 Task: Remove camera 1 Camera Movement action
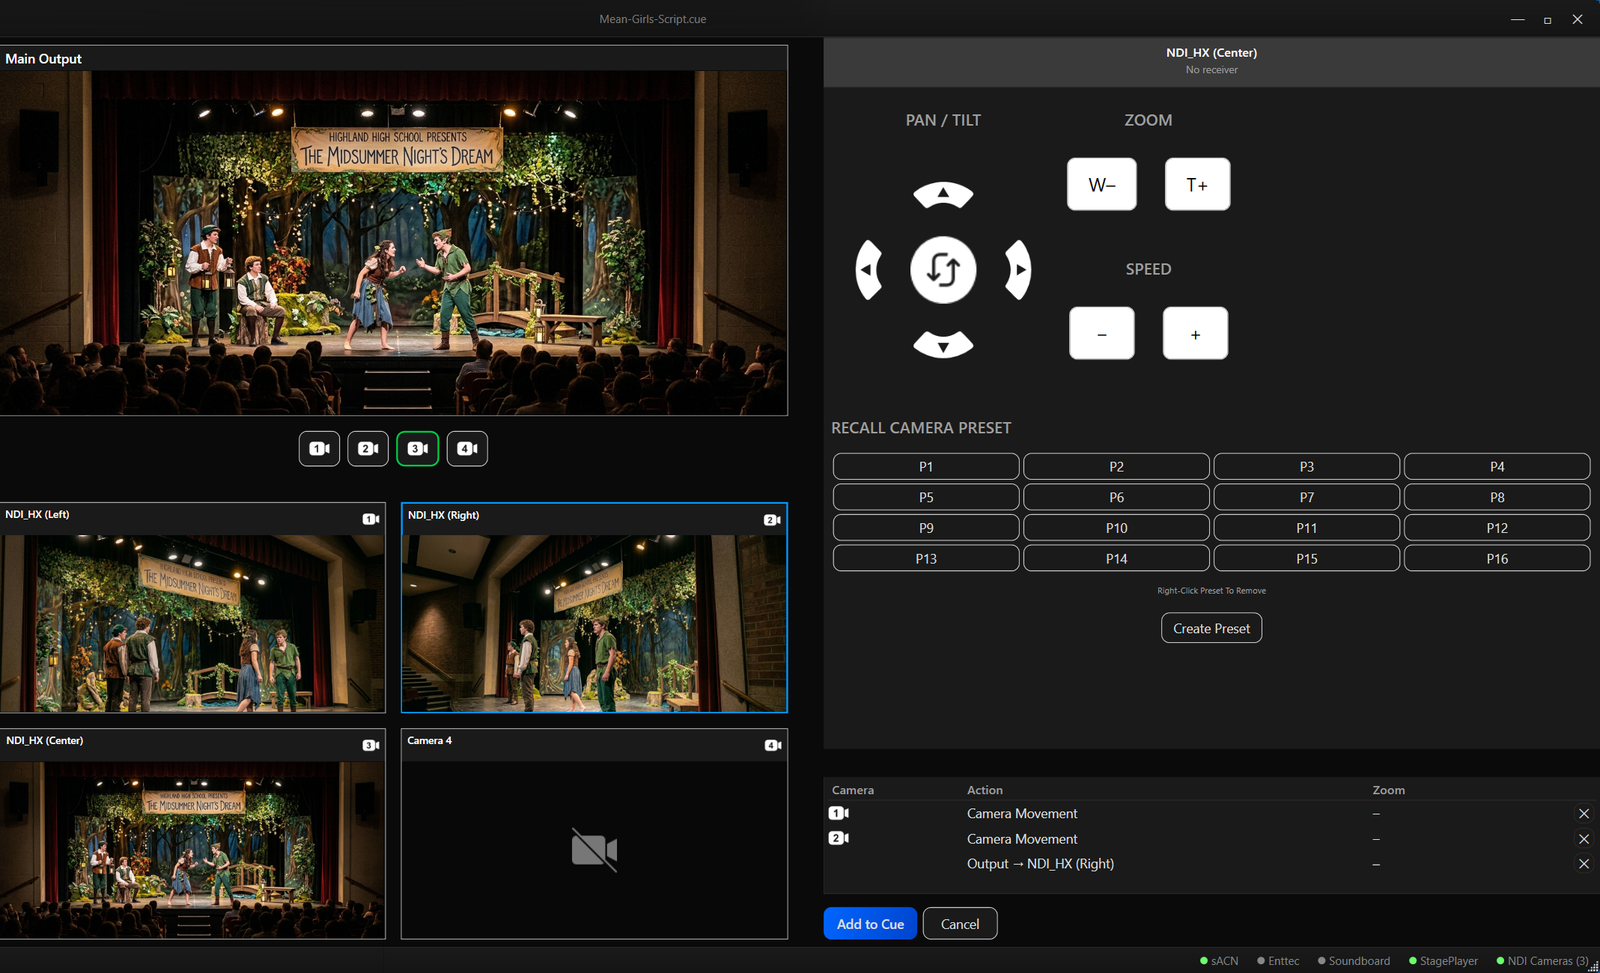(x=1584, y=814)
